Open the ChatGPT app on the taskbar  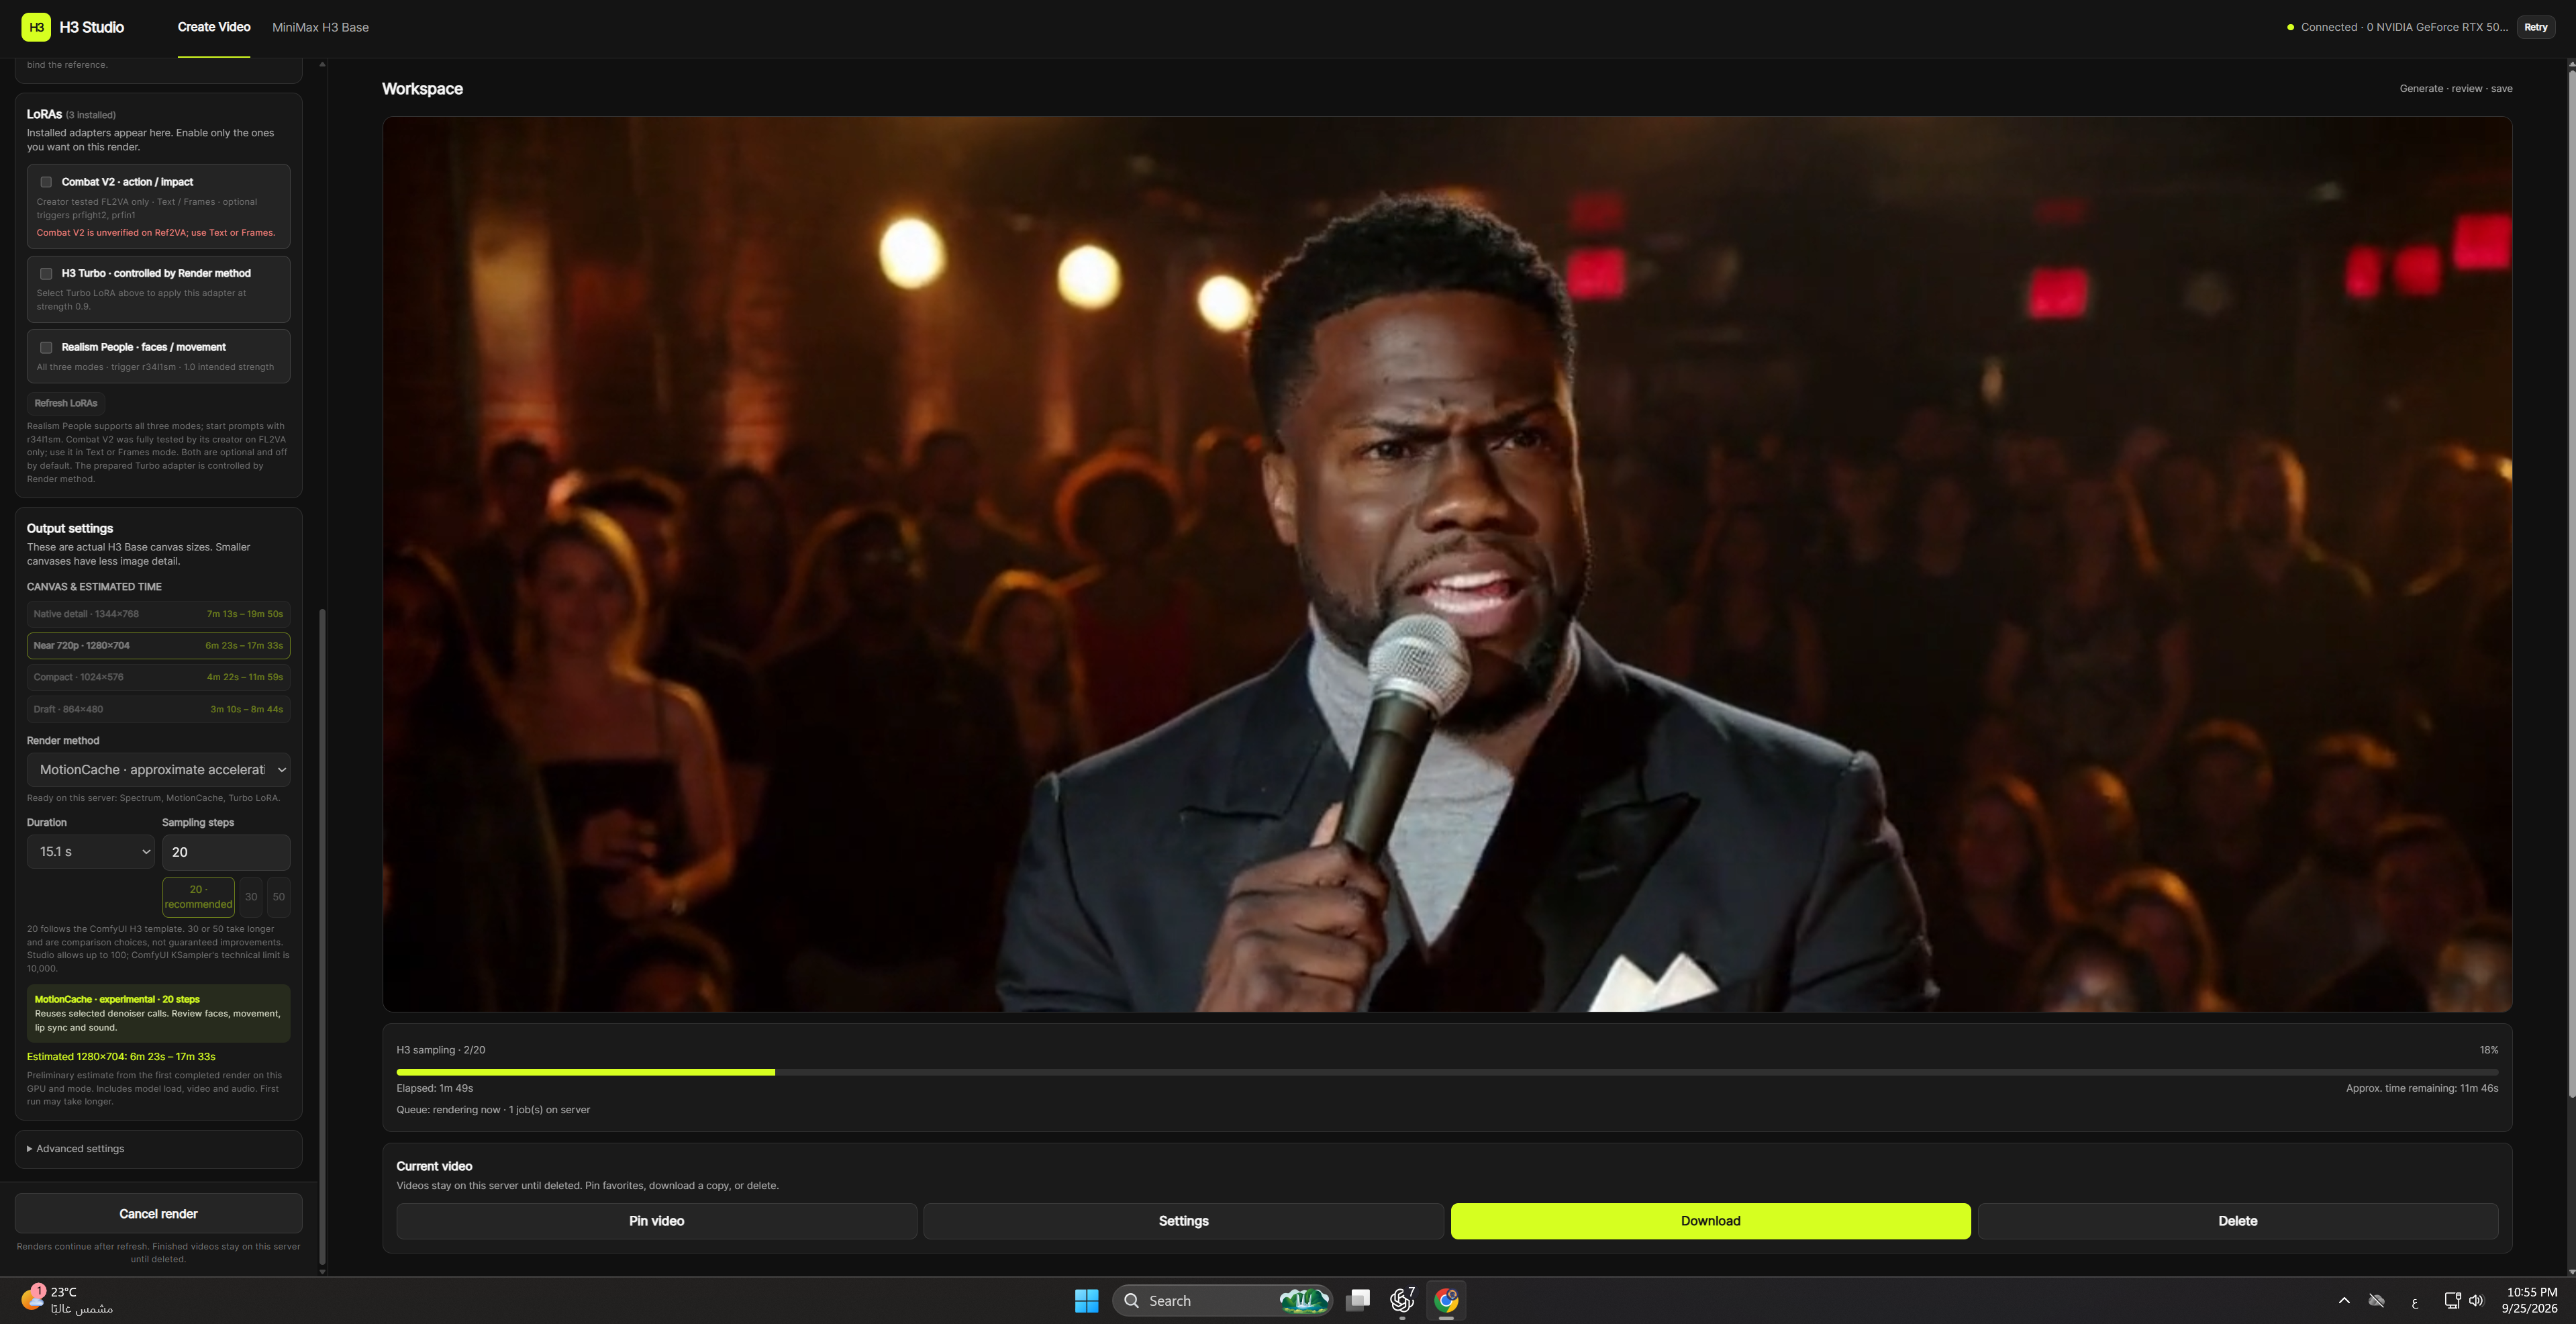1402,1300
